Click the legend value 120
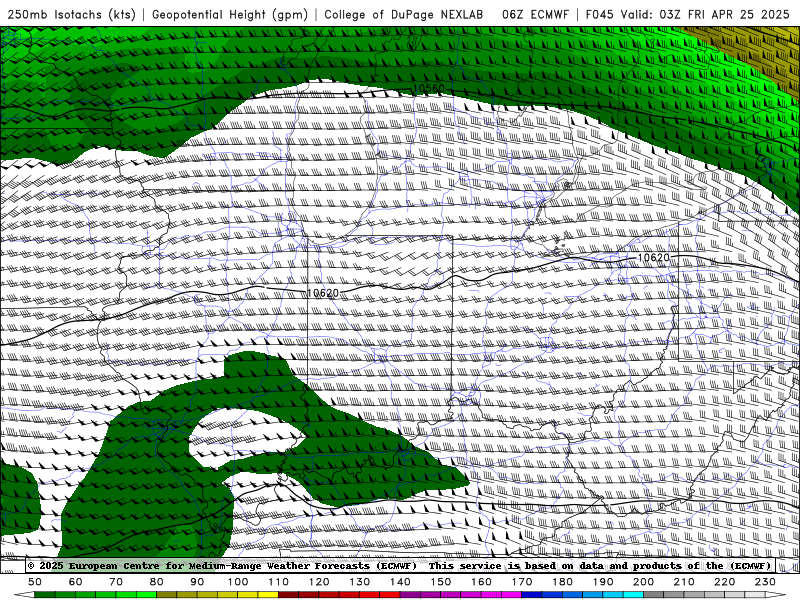The width and height of the screenshot is (800, 600). coord(319,582)
